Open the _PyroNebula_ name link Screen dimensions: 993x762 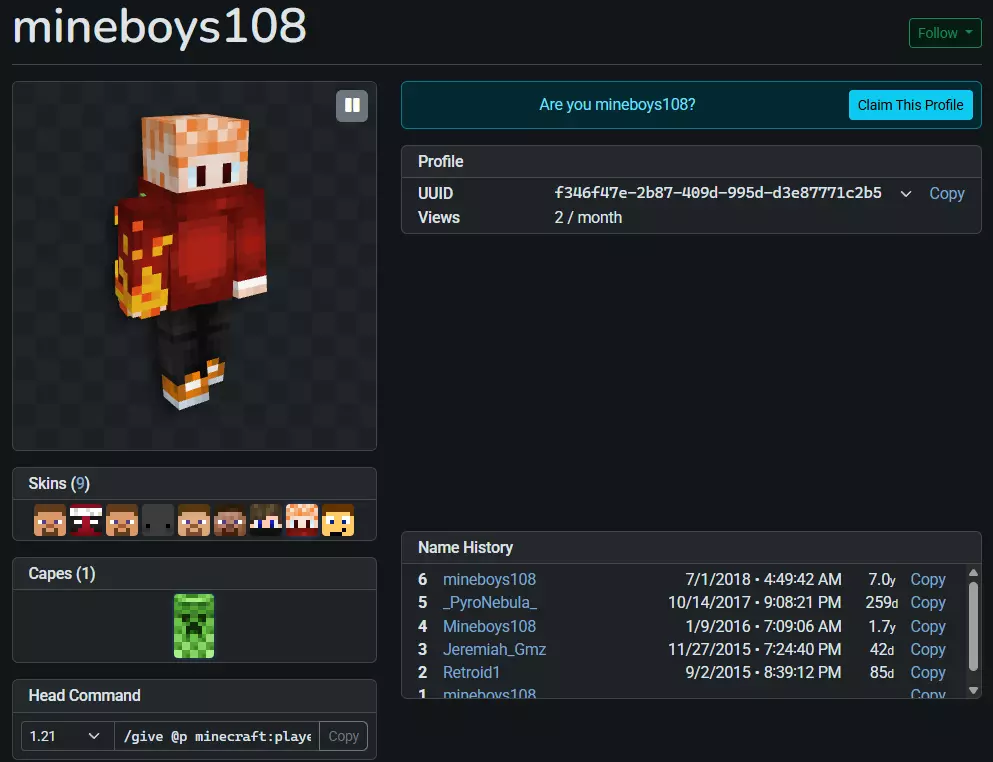490,602
